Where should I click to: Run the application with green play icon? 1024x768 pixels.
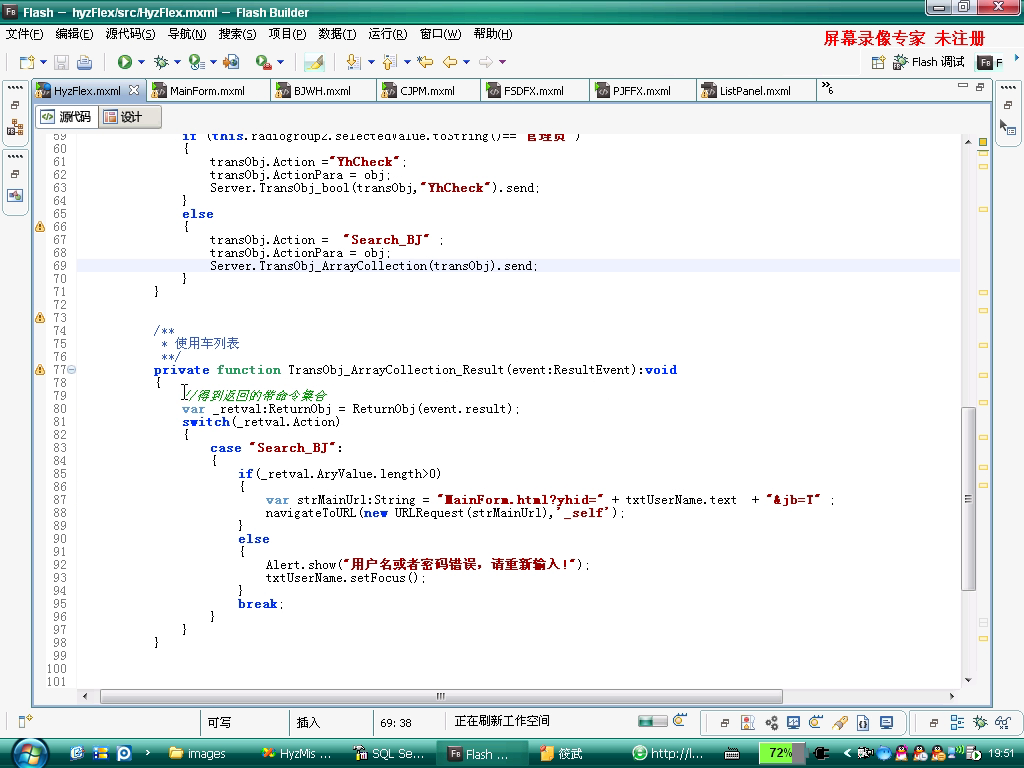pyautogui.click(x=124, y=62)
